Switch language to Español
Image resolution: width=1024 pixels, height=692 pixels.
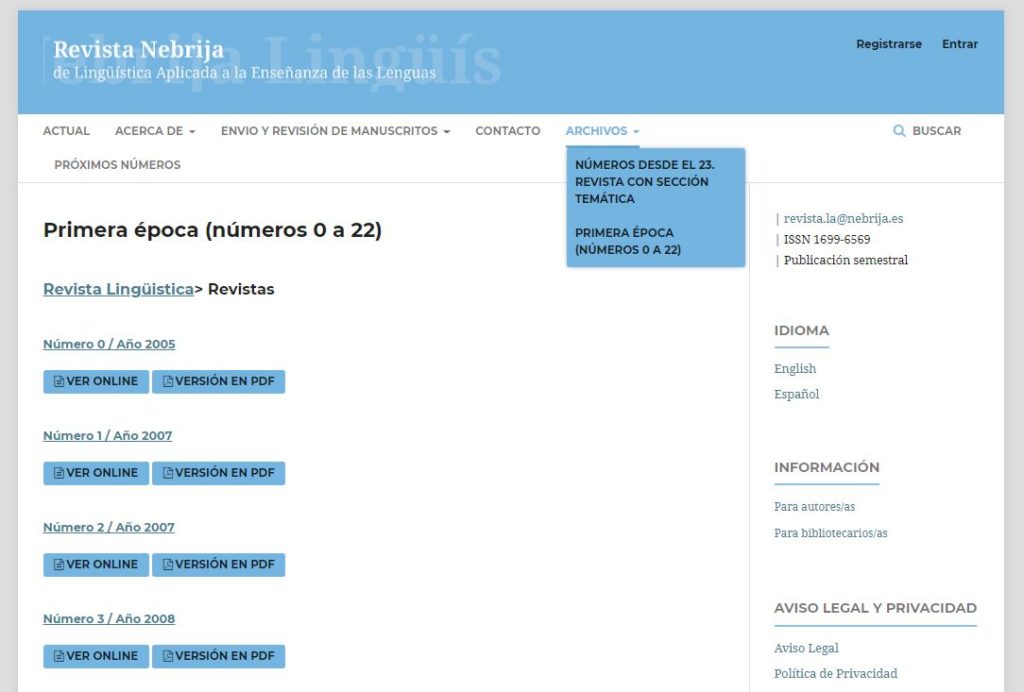pos(796,394)
